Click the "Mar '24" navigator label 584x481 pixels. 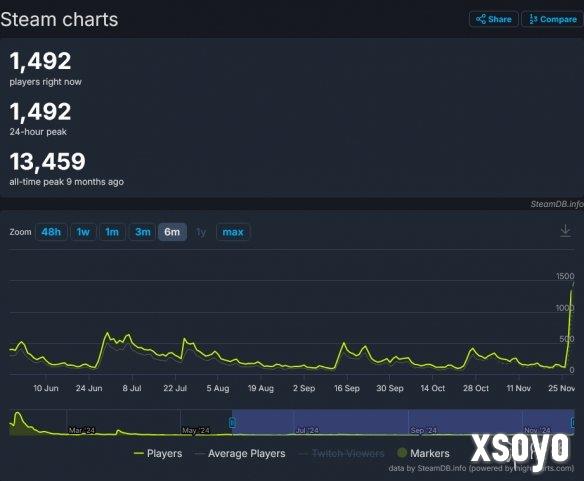pyautogui.click(x=82, y=430)
